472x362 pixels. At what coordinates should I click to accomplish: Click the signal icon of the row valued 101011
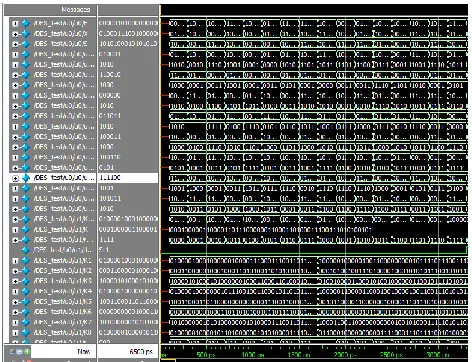point(26,199)
